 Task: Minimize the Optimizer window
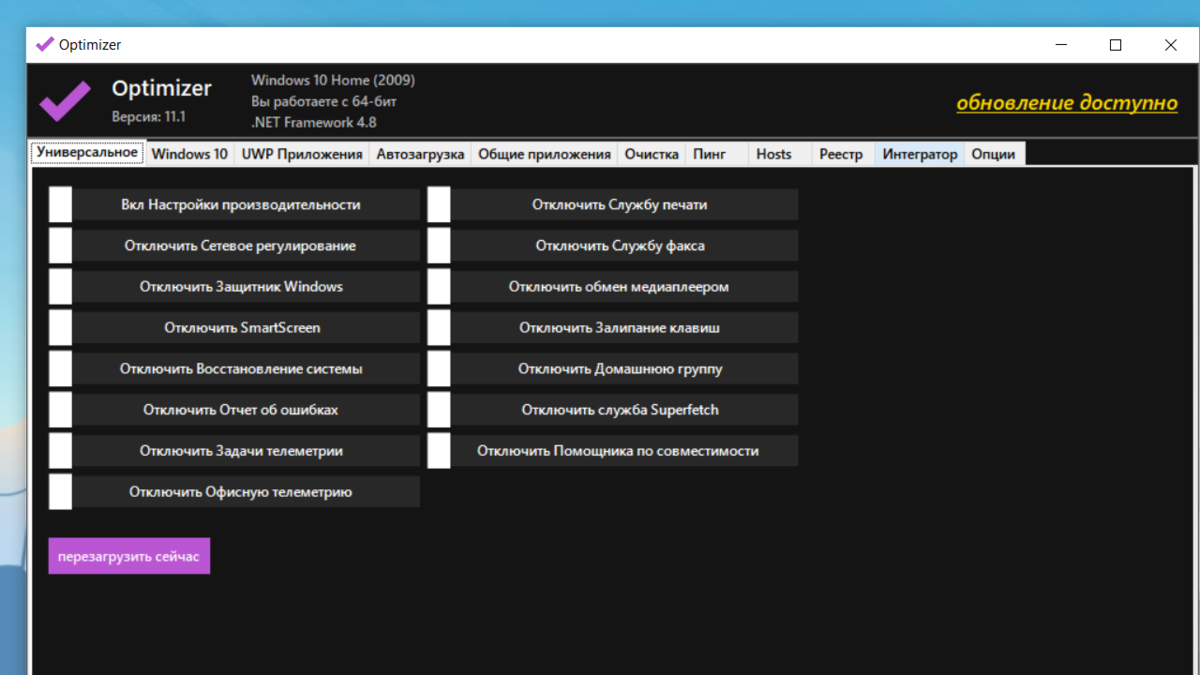(1061, 45)
